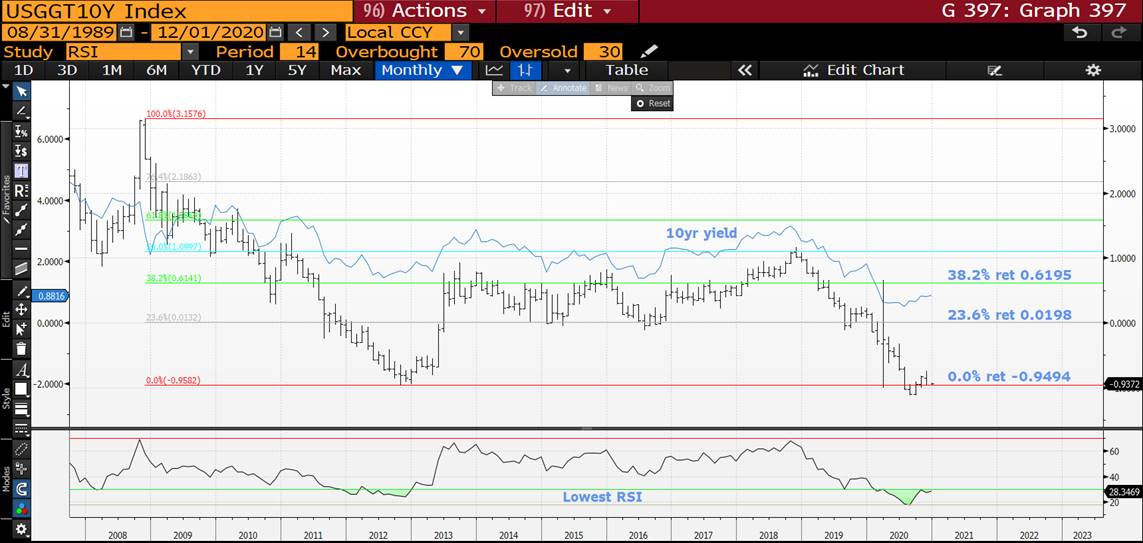Open the 96) Actions menu
This screenshot has height=543, width=1143.
425,11
